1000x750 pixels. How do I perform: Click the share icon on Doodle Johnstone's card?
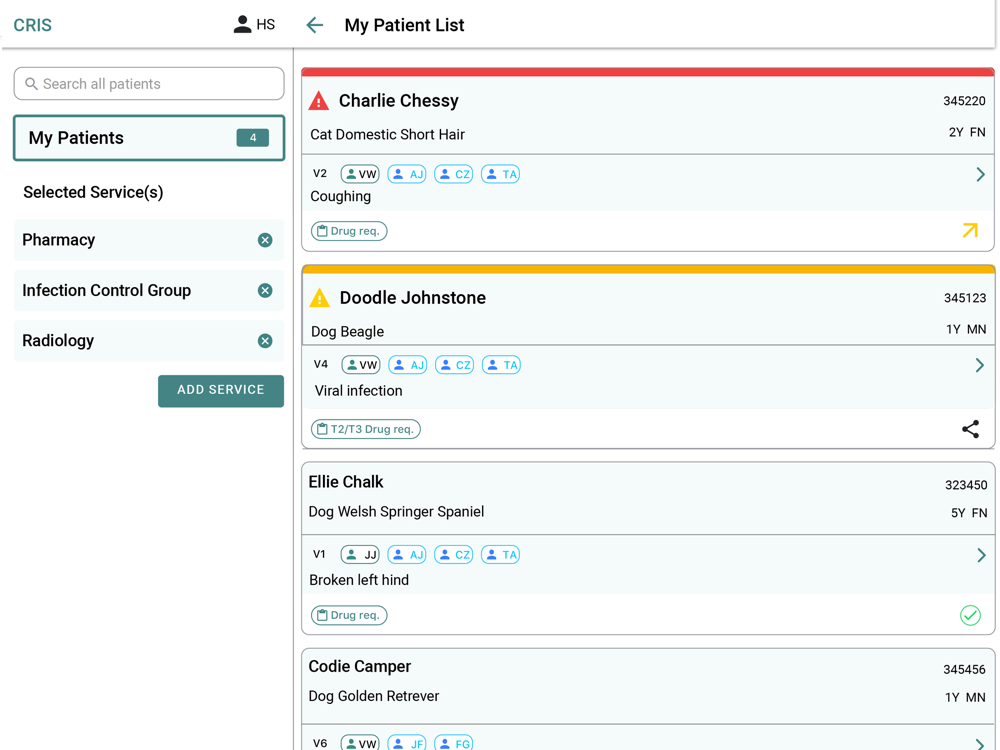coord(970,429)
